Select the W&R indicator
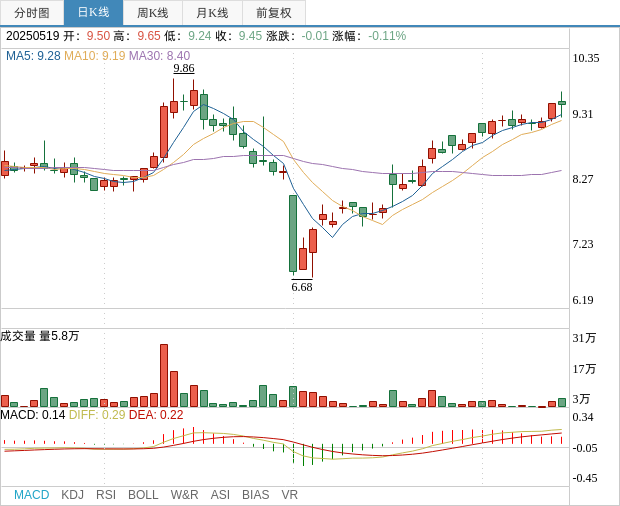620x506 pixels. coord(184,495)
